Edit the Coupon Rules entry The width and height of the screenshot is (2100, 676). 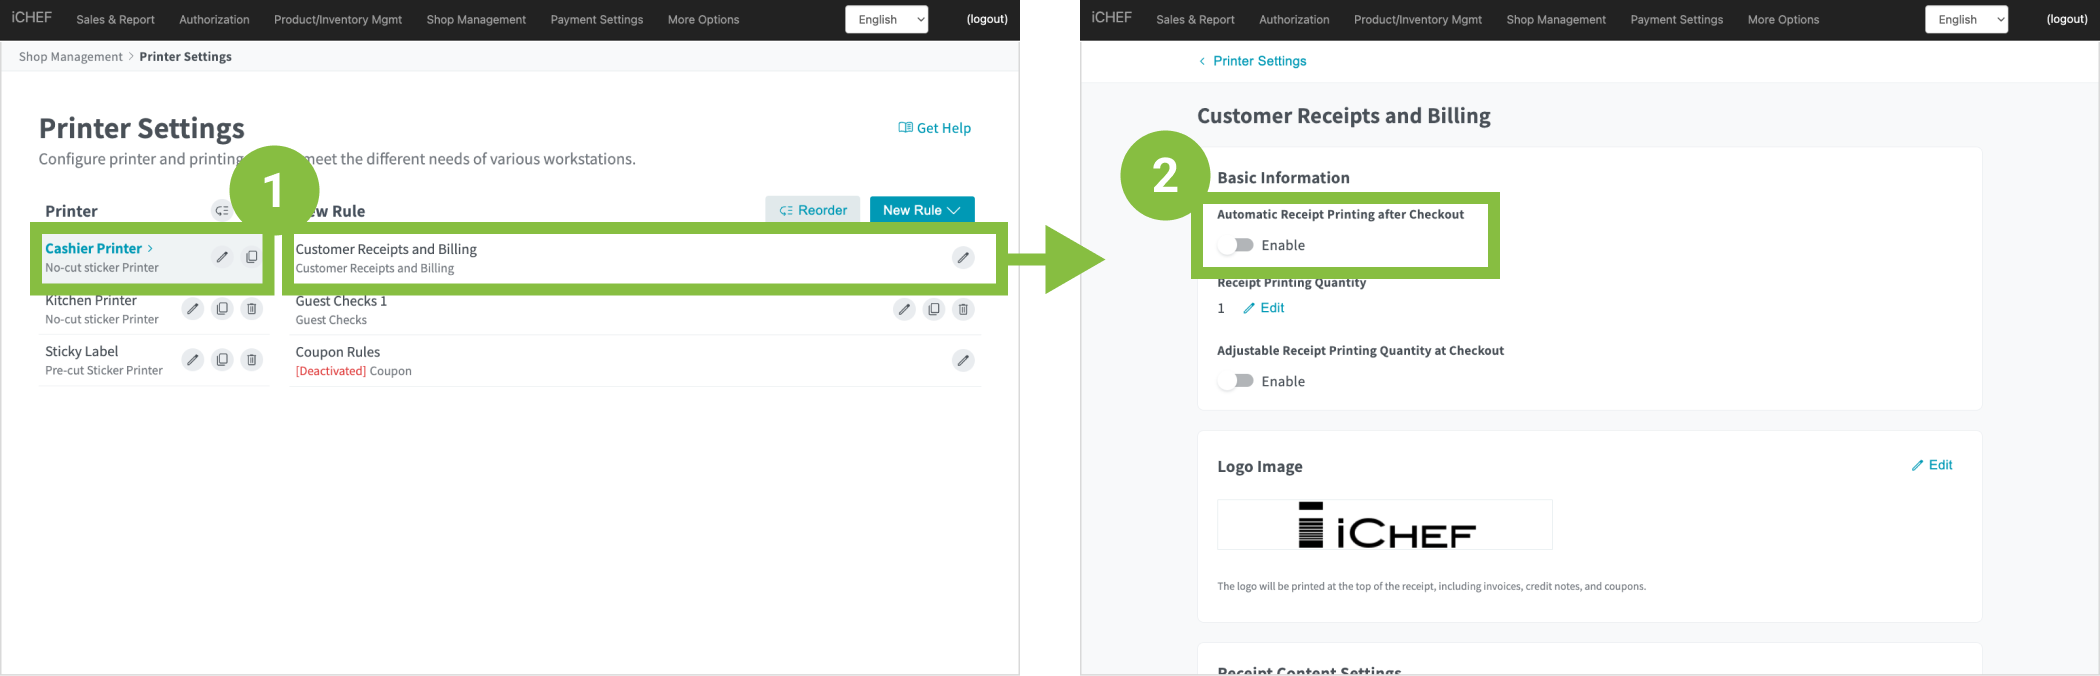point(962,360)
